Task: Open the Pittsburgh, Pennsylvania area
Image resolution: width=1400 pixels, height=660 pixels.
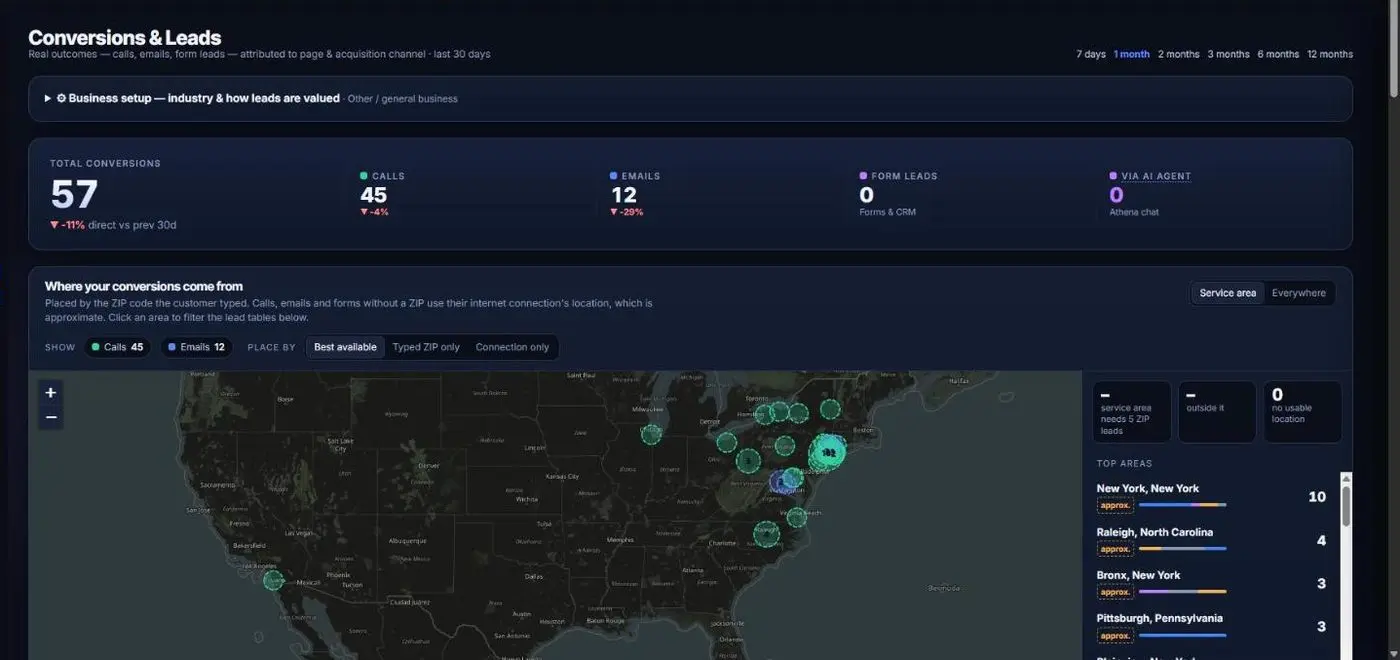Action: click(1212, 627)
